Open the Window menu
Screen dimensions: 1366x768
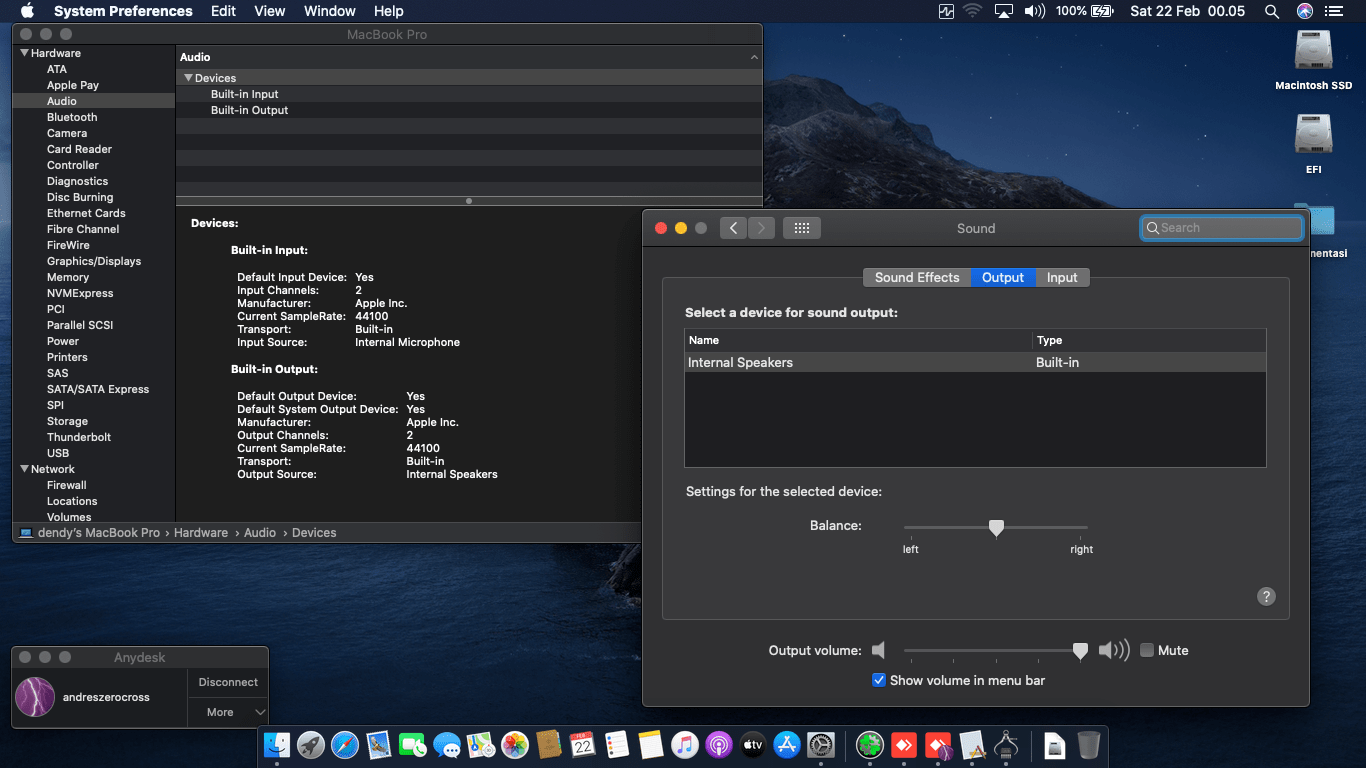point(329,11)
